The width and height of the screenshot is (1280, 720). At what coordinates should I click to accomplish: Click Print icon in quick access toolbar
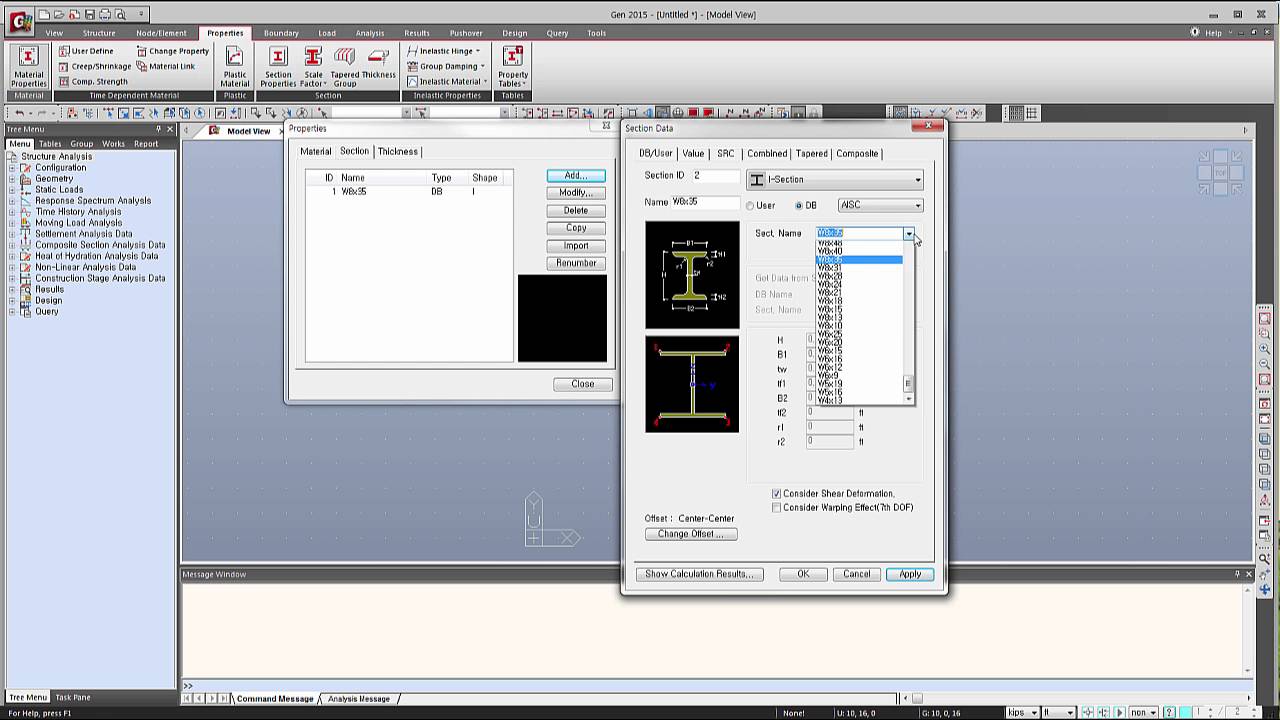(105, 15)
